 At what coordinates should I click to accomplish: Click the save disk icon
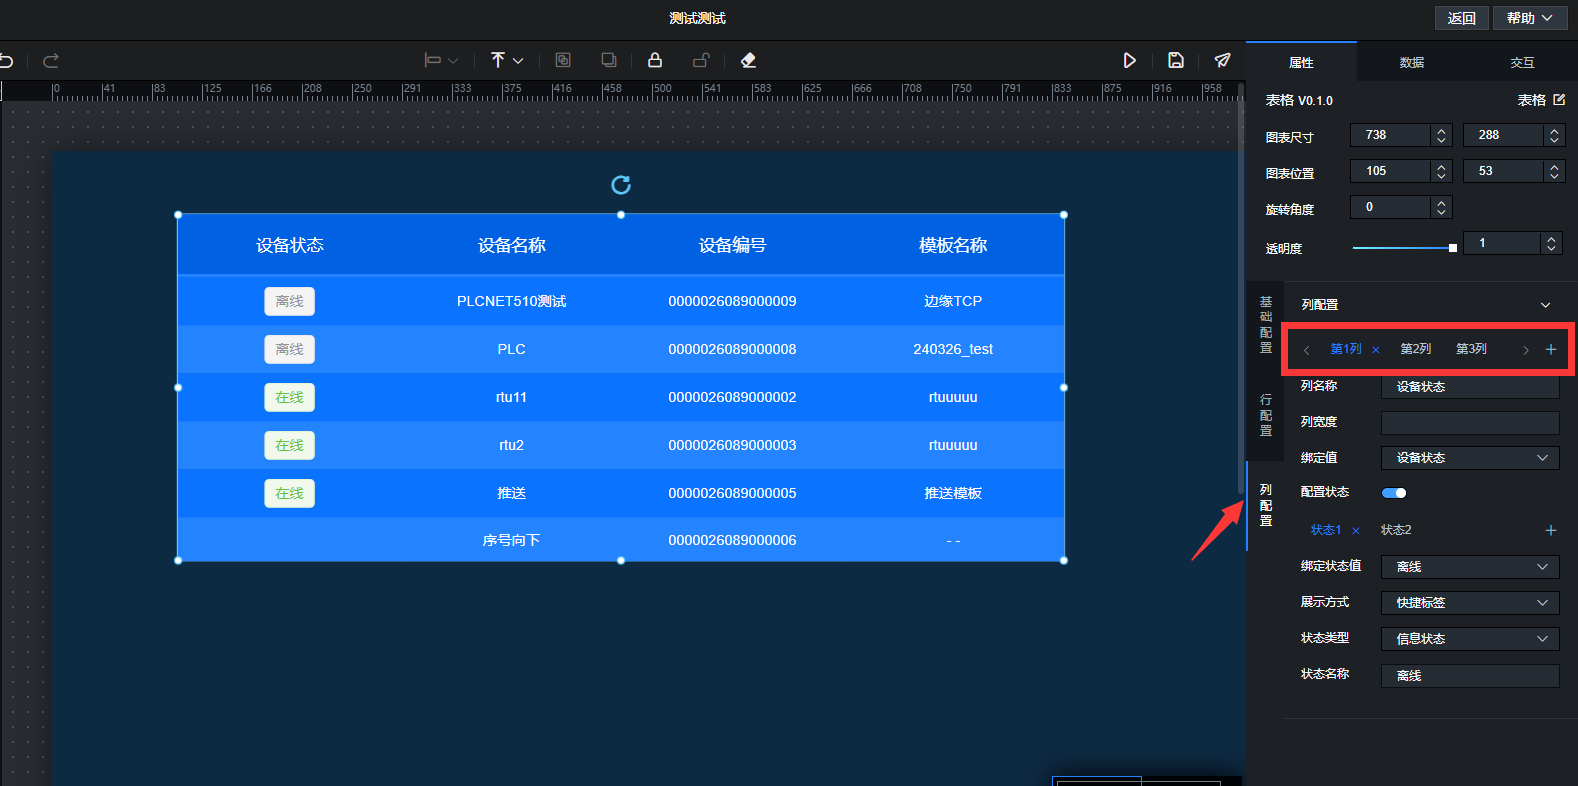(x=1176, y=60)
